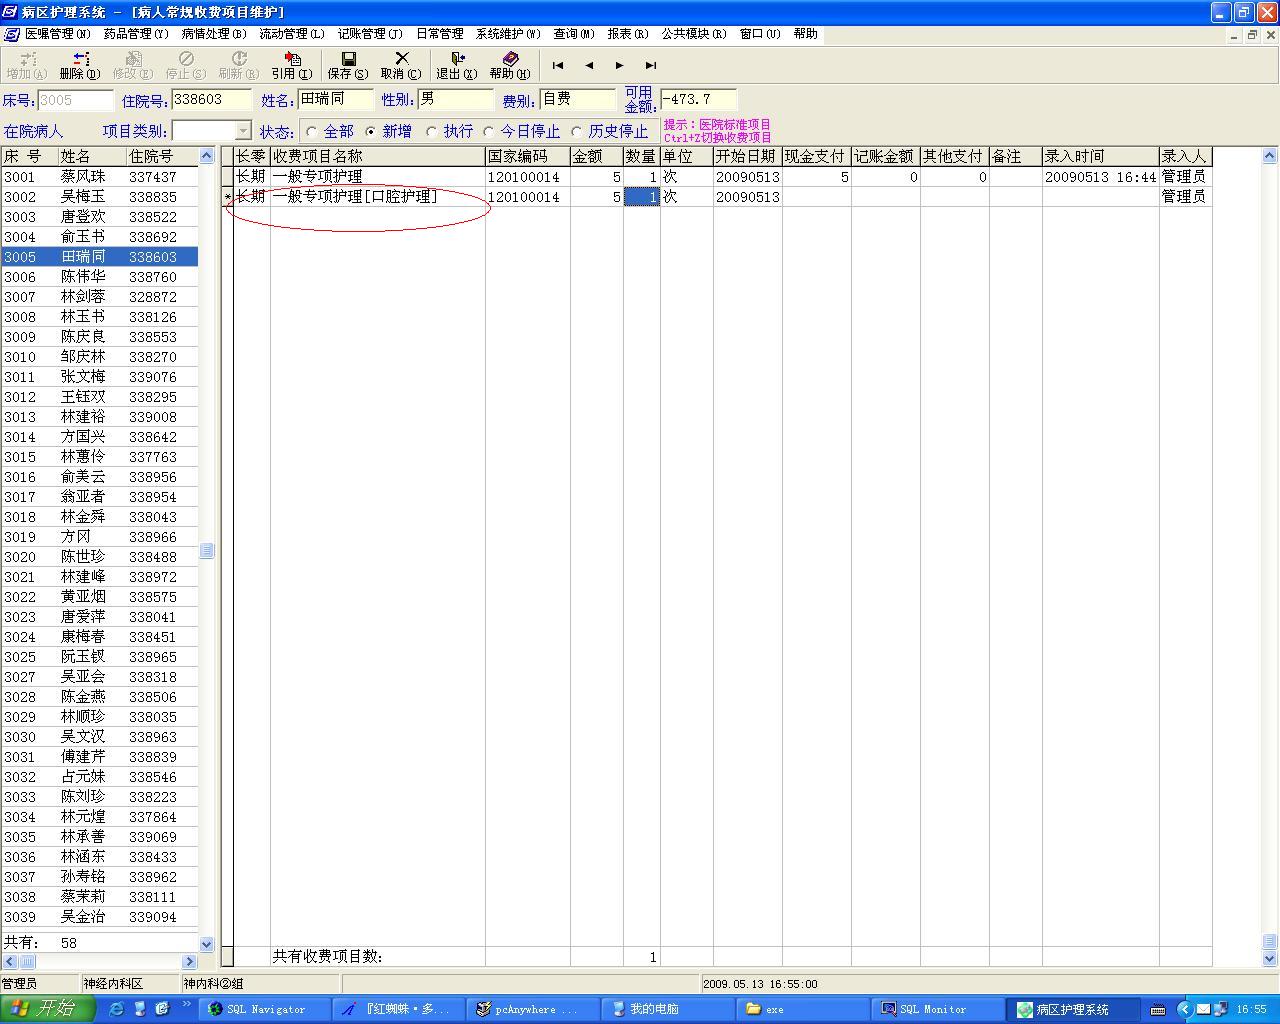The width and height of the screenshot is (1280, 1024).
Task: Cancel edits with the 取消(C) icon
Action: coord(401,66)
